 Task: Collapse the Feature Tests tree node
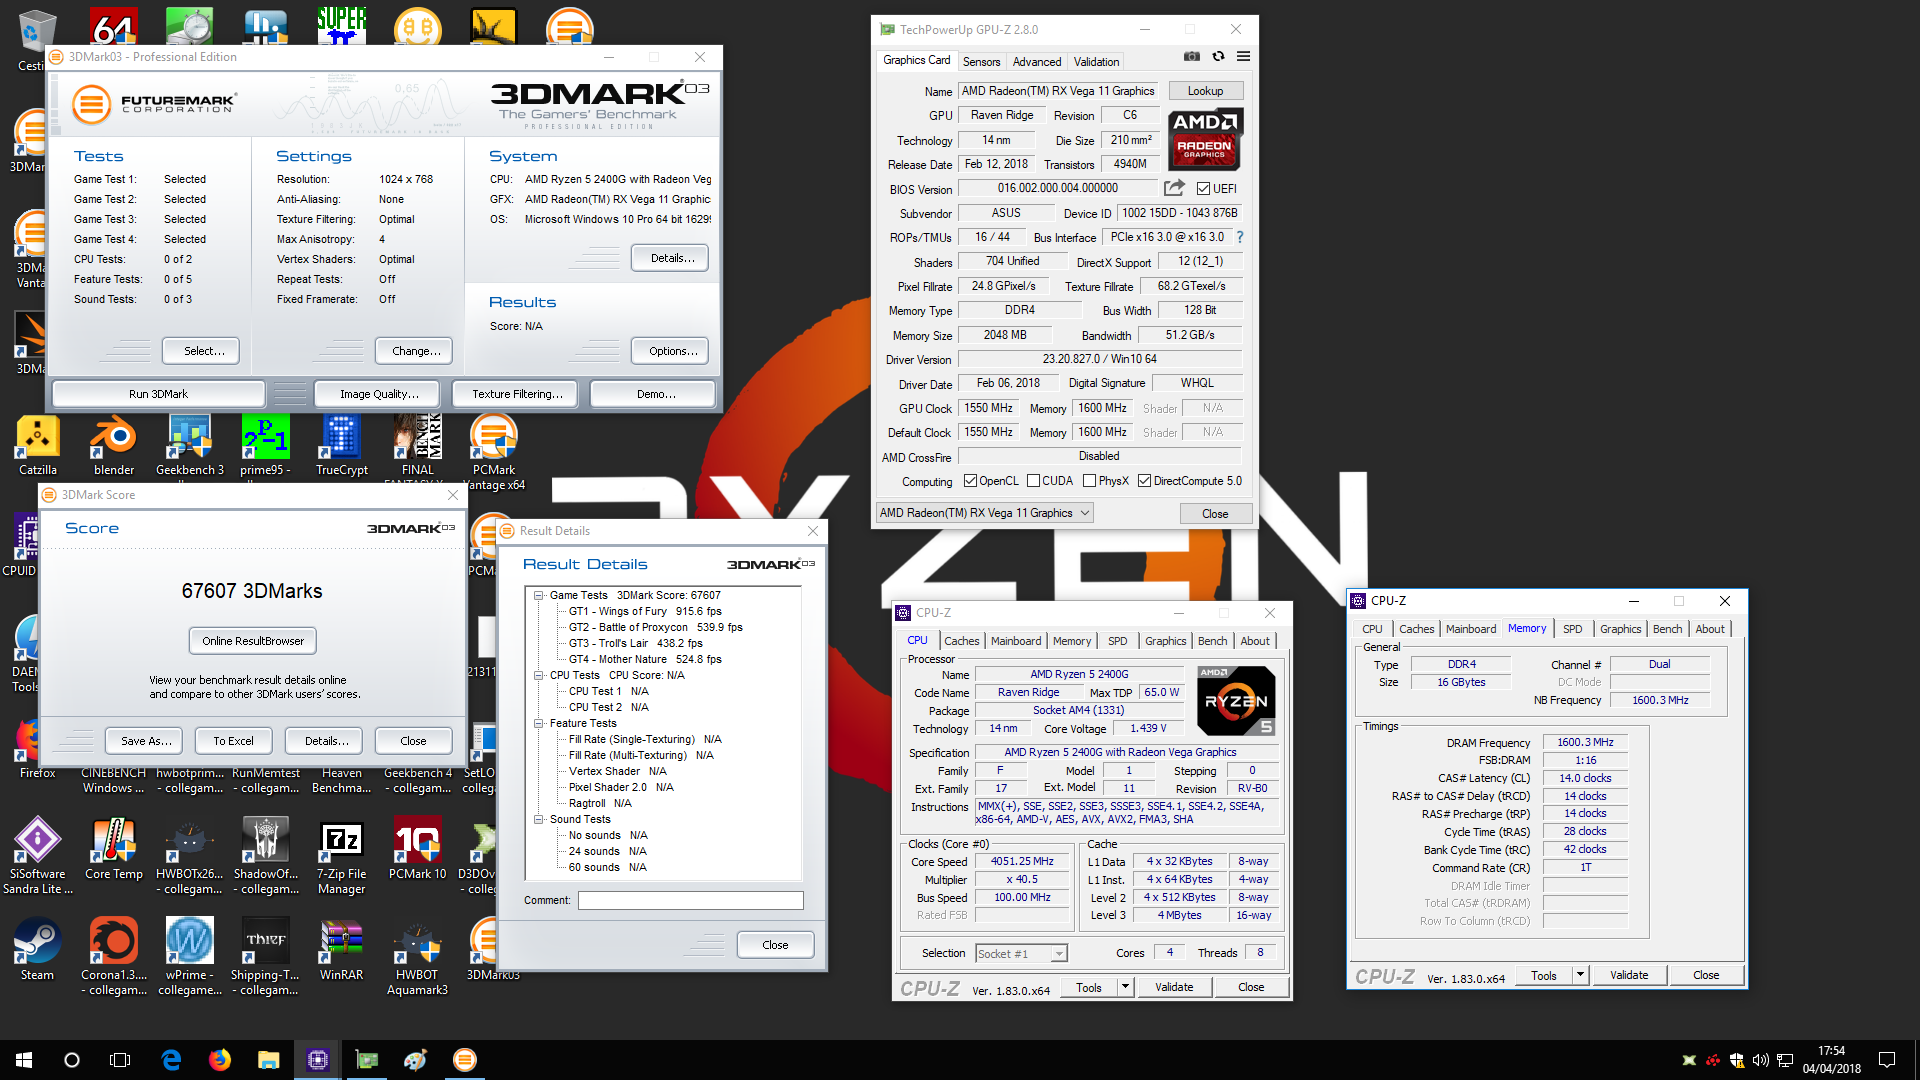coord(538,724)
